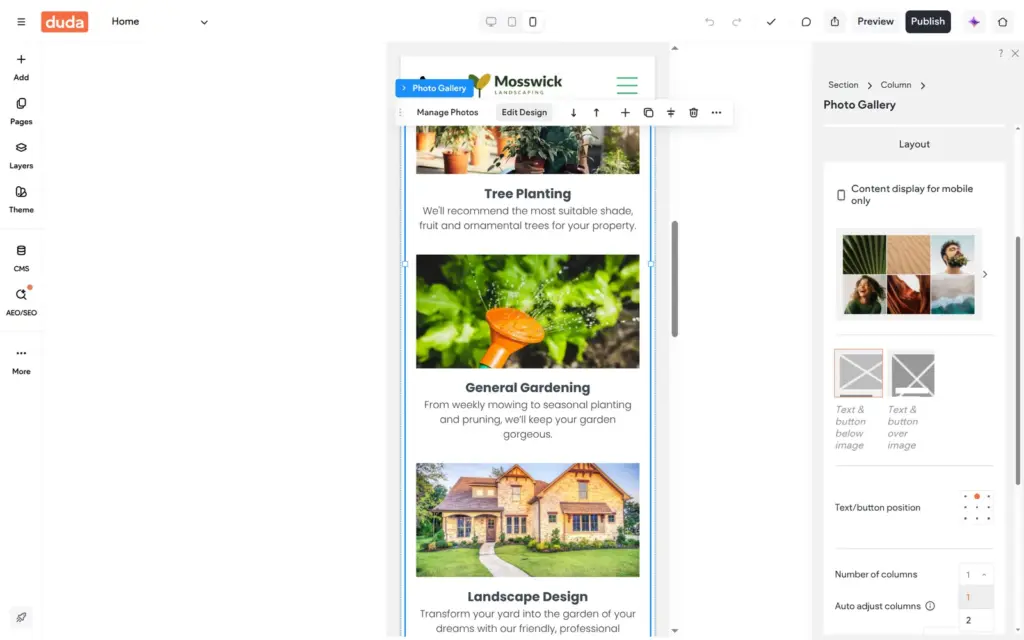Duplicate the Photo Gallery widget
The image size is (1024, 640).
[648, 112]
